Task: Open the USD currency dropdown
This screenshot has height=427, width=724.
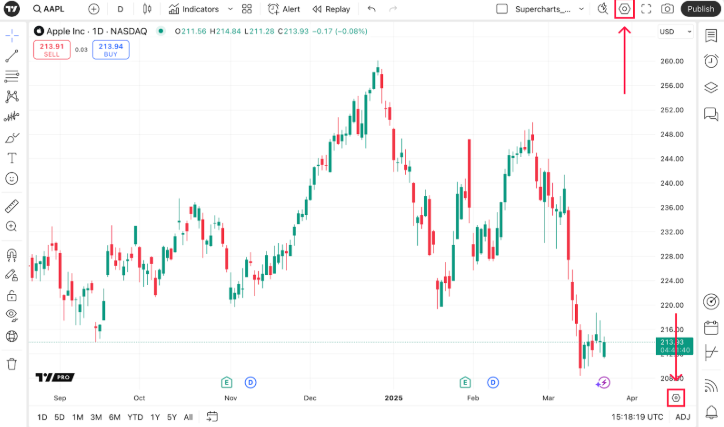Action: [668, 32]
